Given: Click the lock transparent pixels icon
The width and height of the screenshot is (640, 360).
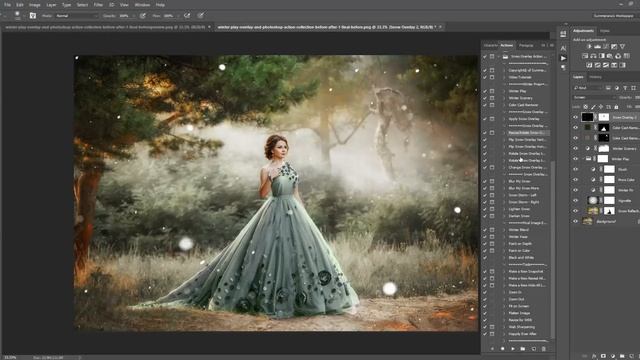Looking at the screenshot, I should [x=585, y=107].
